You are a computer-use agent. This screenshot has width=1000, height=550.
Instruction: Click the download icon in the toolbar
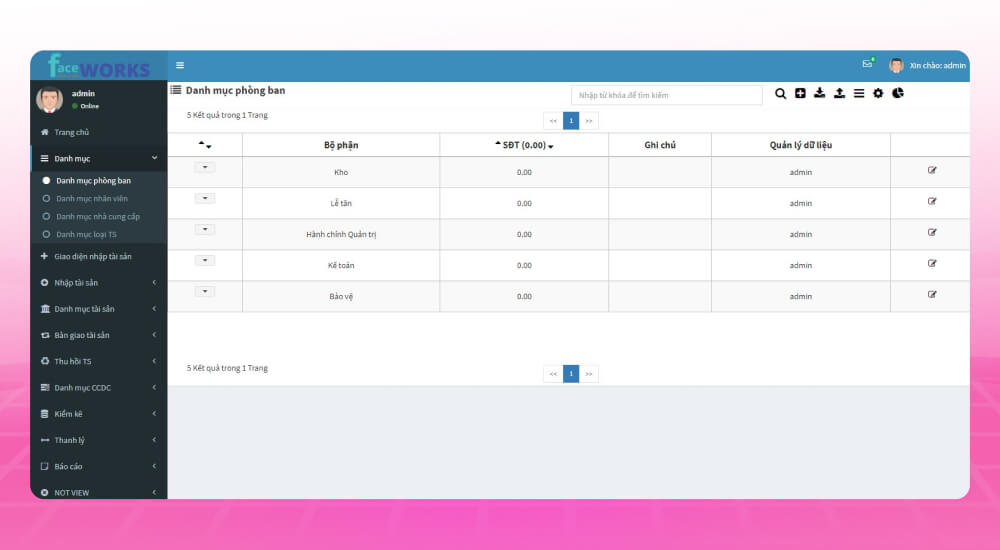819,93
